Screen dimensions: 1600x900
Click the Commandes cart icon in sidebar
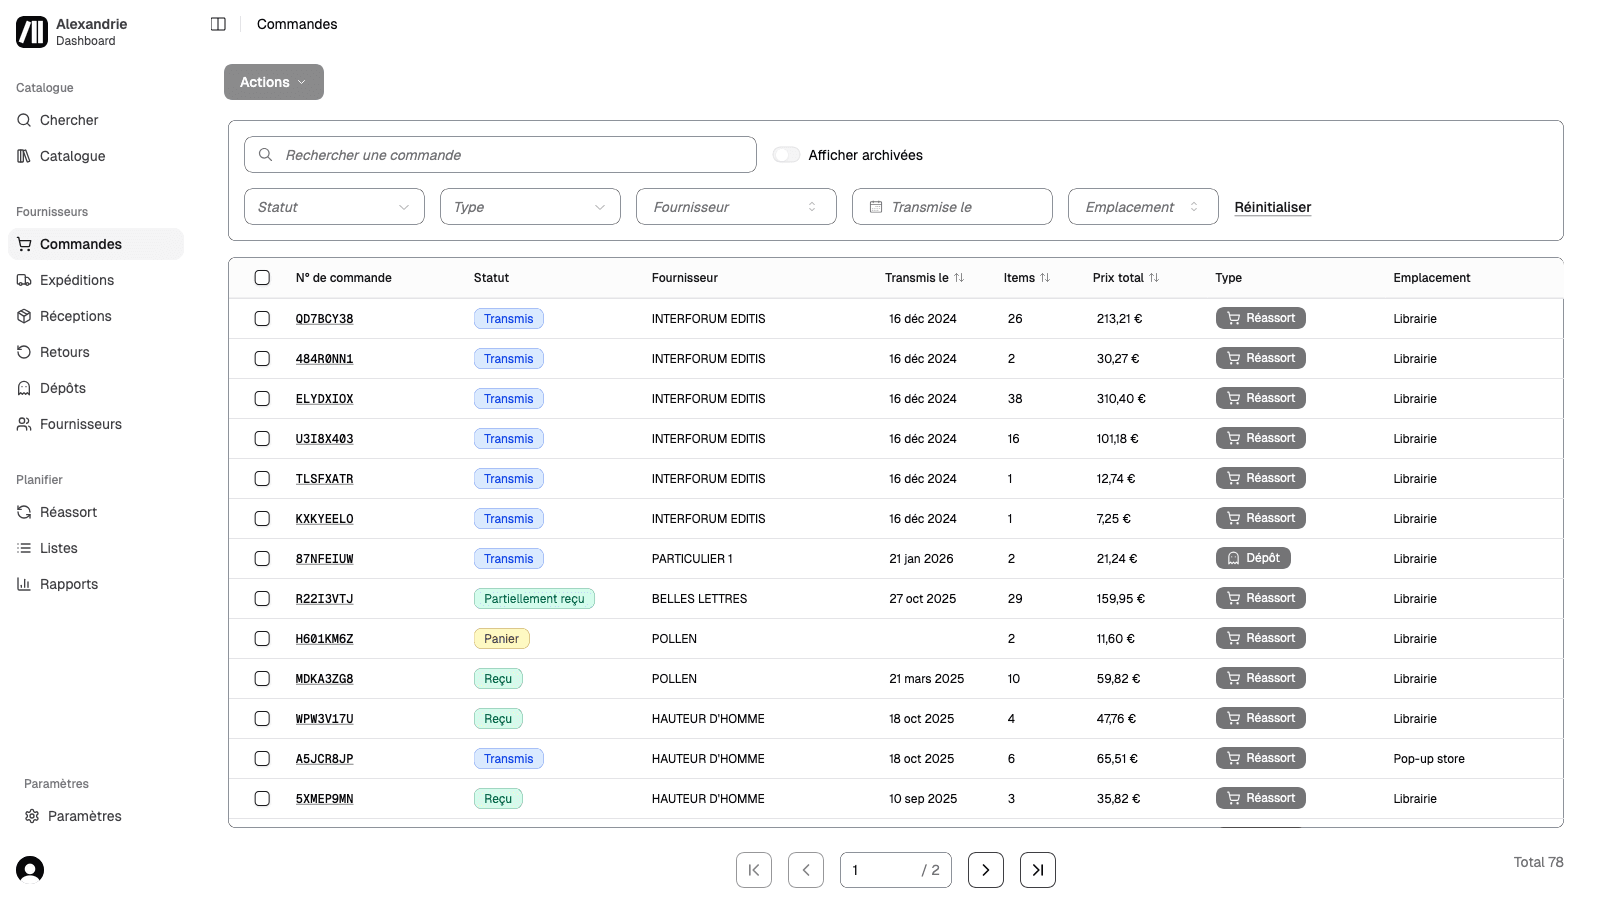(x=24, y=244)
